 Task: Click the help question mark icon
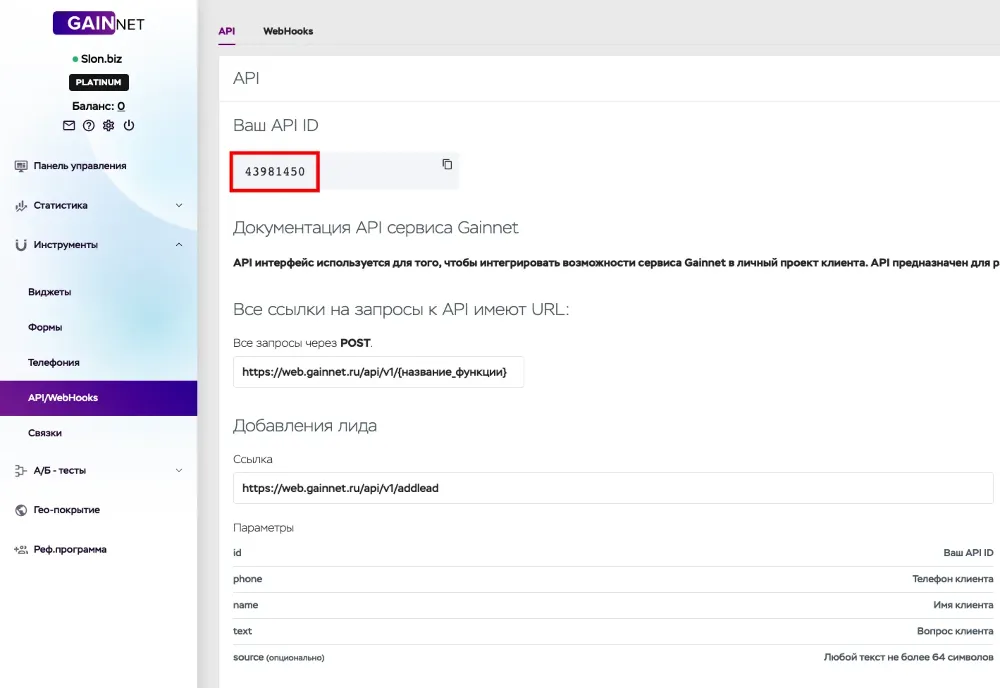(x=89, y=126)
